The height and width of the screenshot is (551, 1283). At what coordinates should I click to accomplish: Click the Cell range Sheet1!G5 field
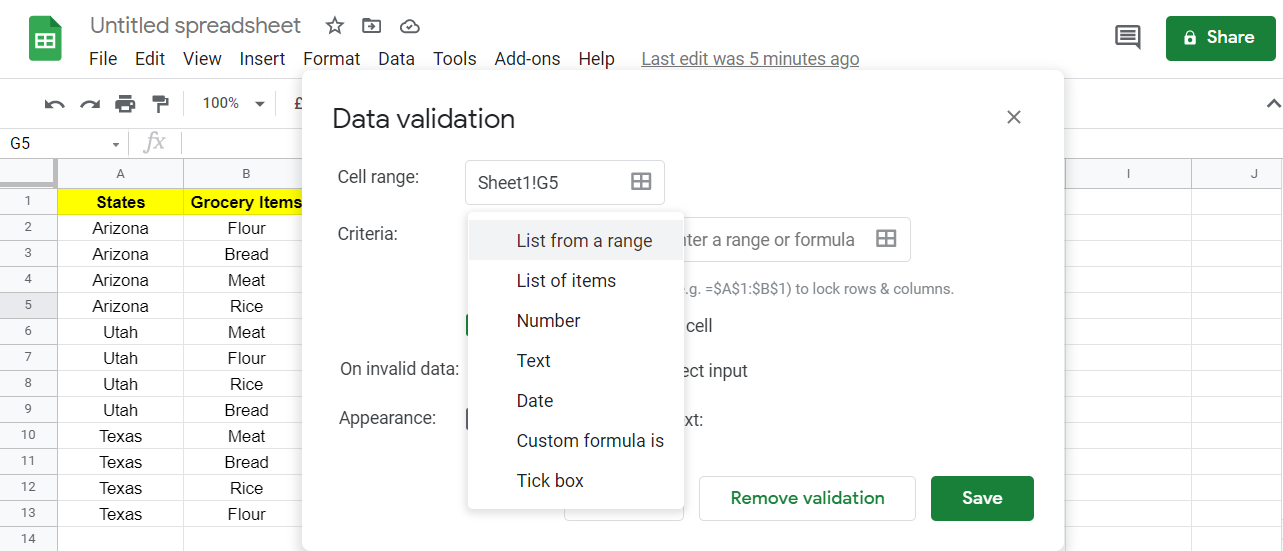(x=565, y=182)
